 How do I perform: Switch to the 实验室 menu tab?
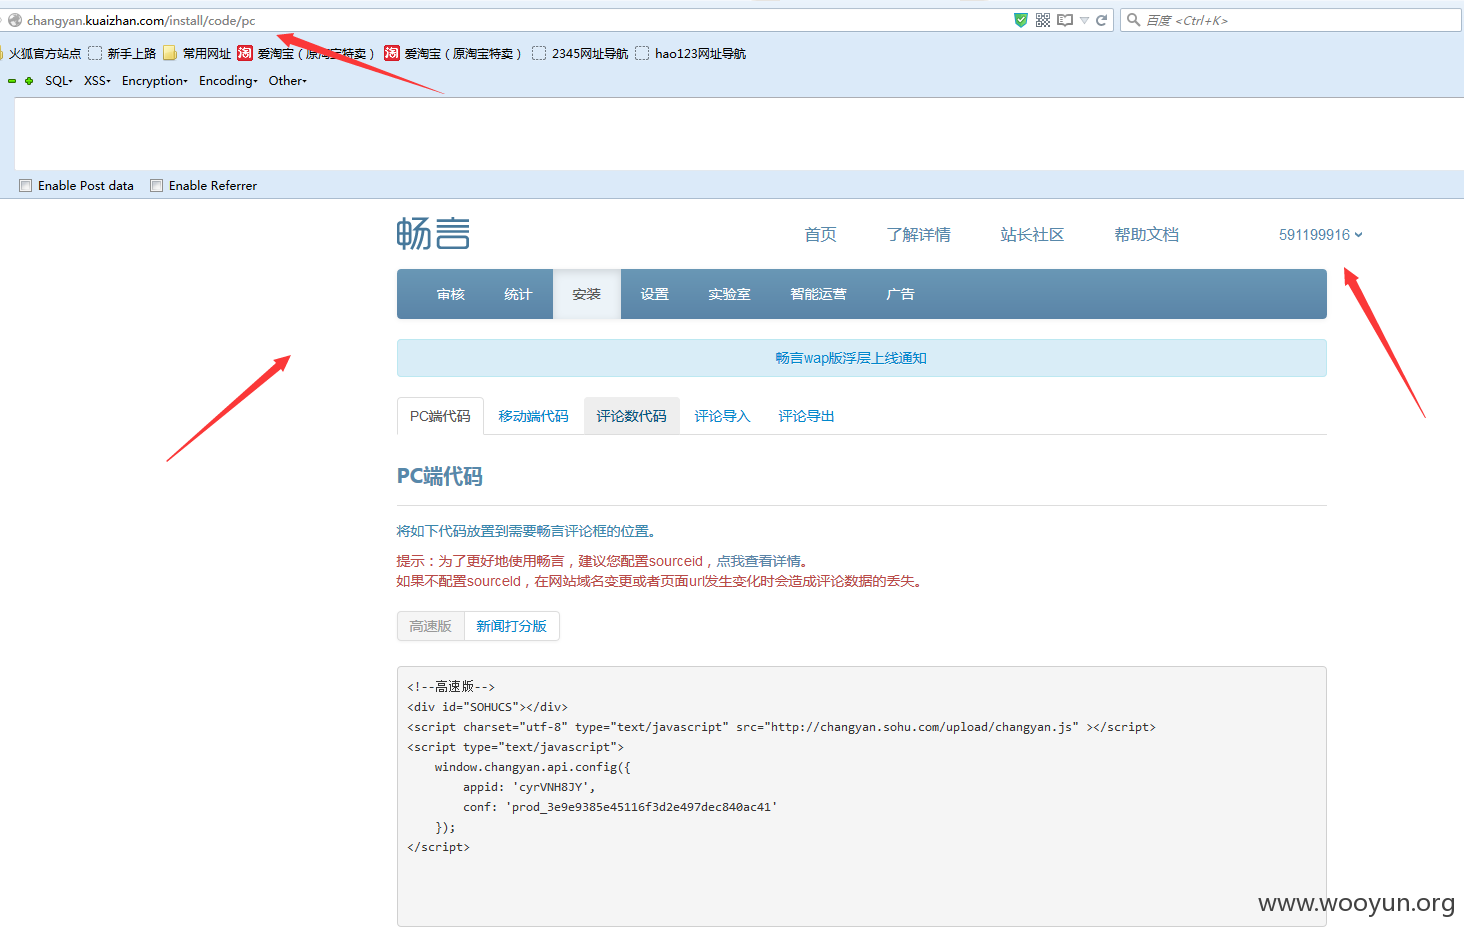coord(729,294)
